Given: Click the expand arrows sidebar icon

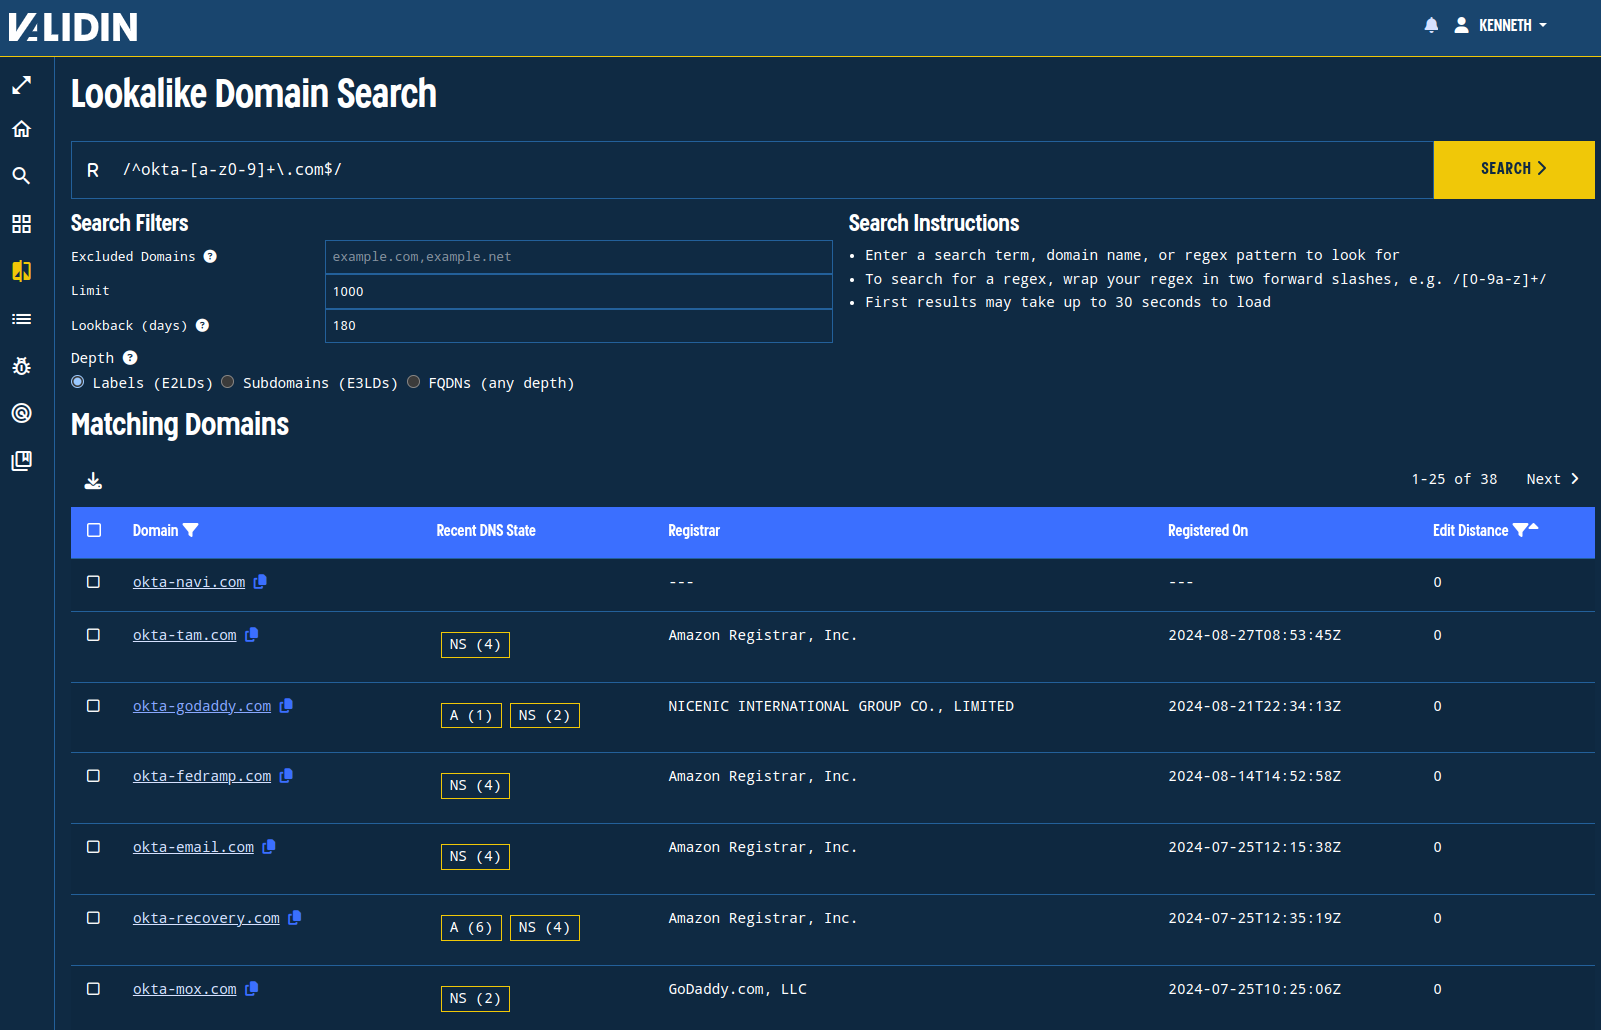Looking at the screenshot, I should [21, 85].
